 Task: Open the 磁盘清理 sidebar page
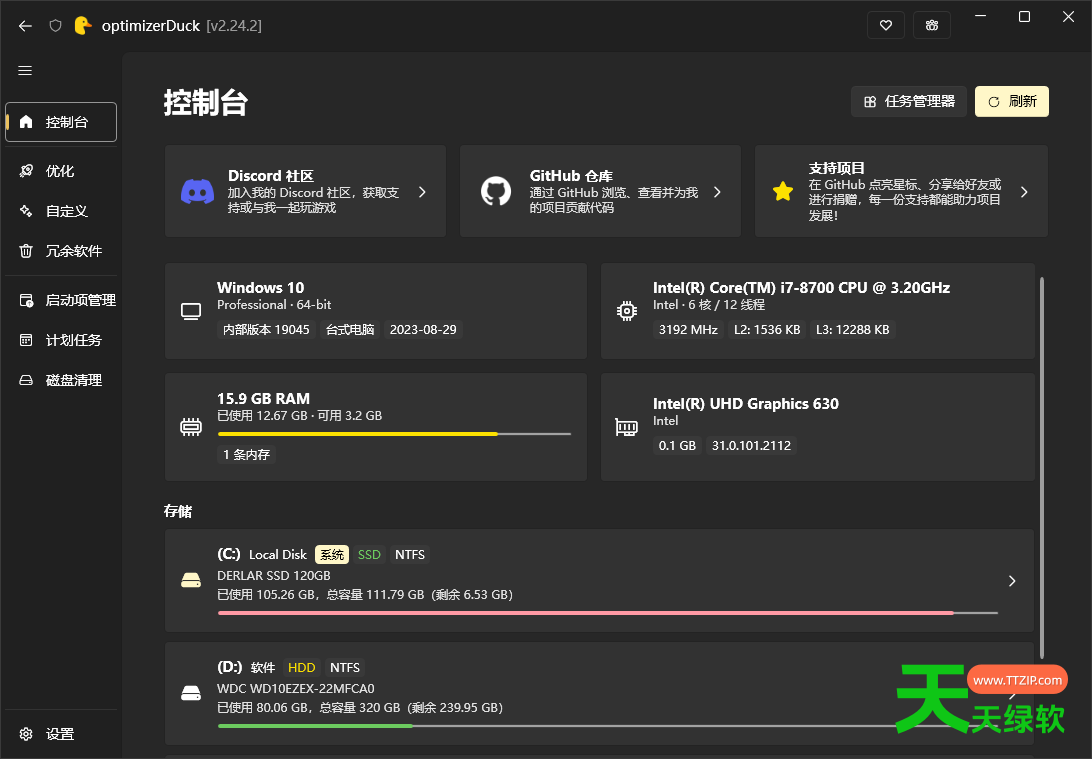[x=61, y=380]
